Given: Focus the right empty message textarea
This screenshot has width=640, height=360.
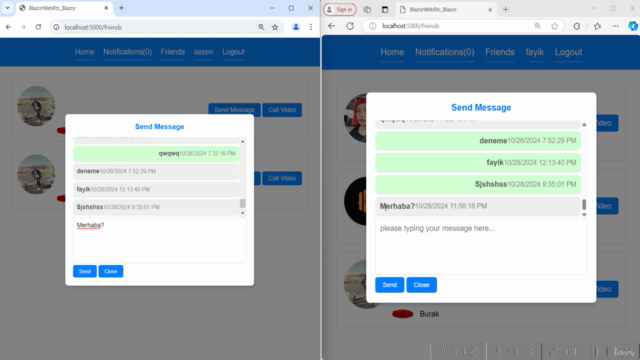Looking at the screenshot, I should pyautogui.click(x=481, y=247).
